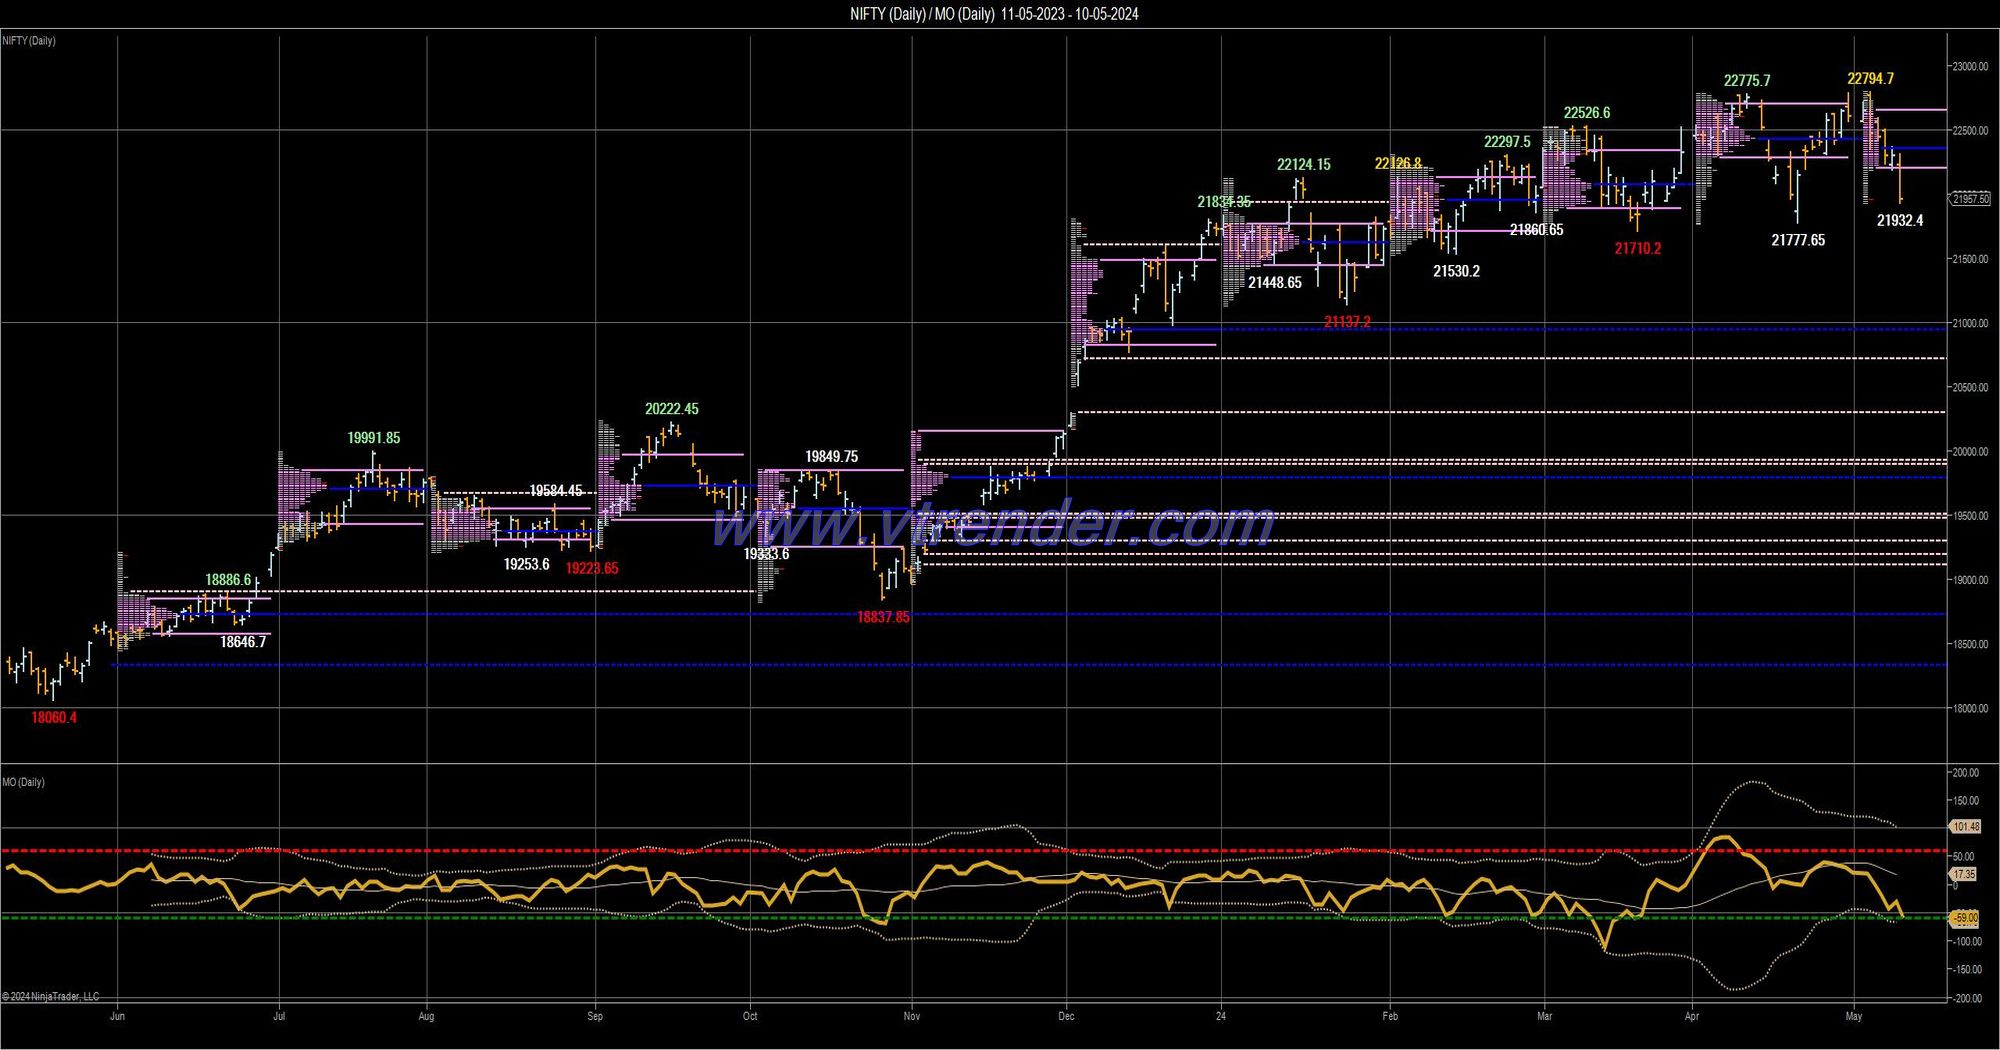Click the Feb label on time axis

point(1390,1016)
